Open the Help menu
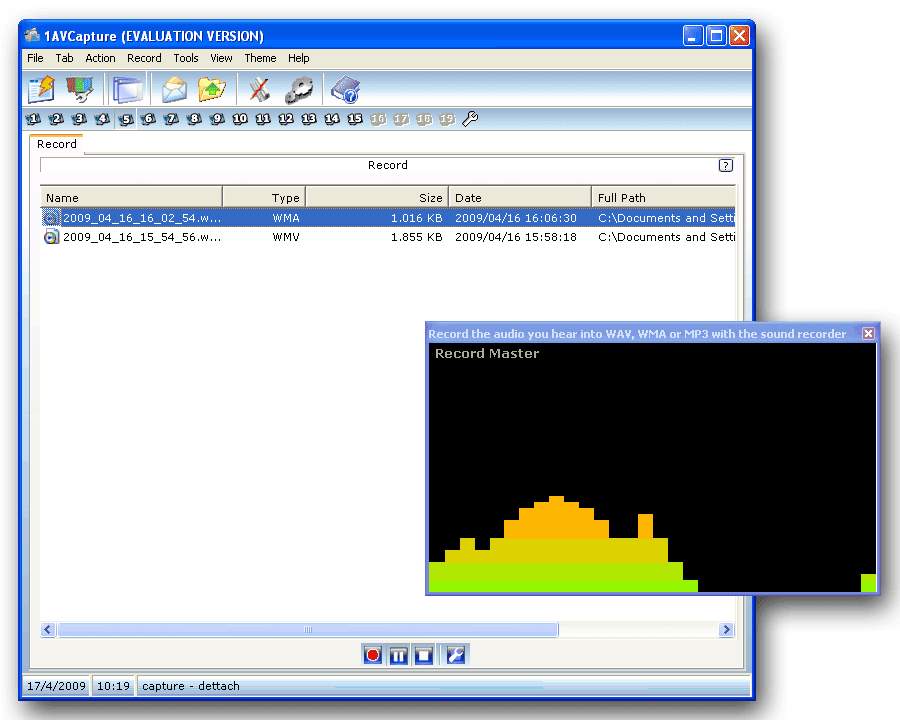The height and width of the screenshot is (720, 900). [298, 58]
